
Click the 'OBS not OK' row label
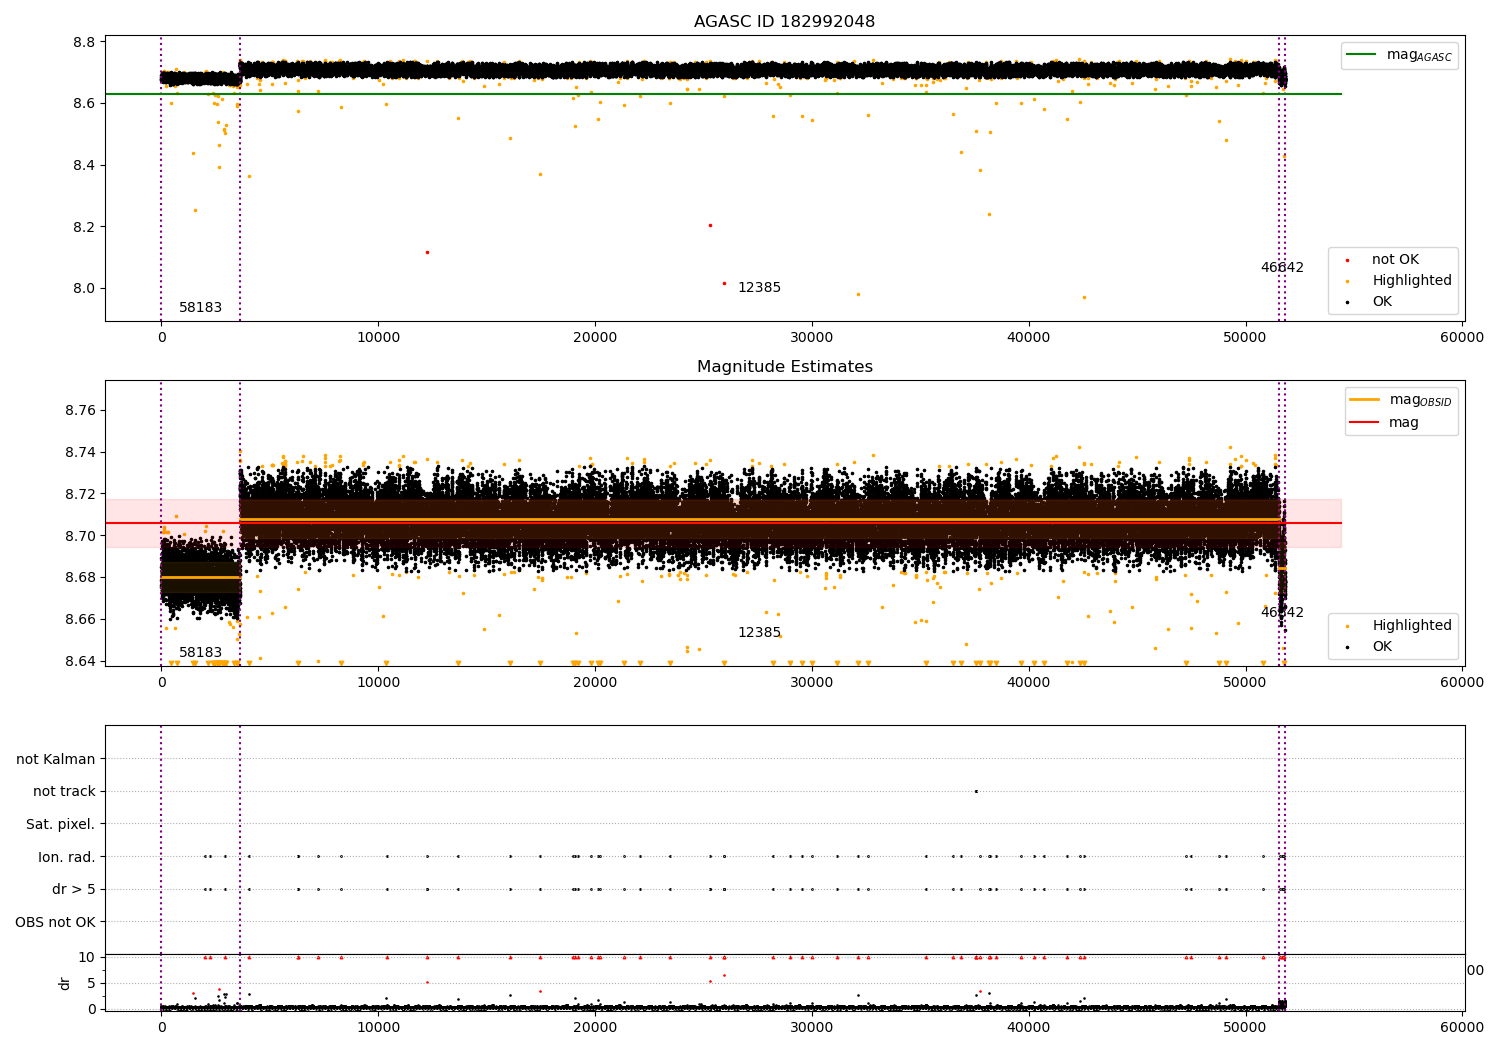(55, 922)
